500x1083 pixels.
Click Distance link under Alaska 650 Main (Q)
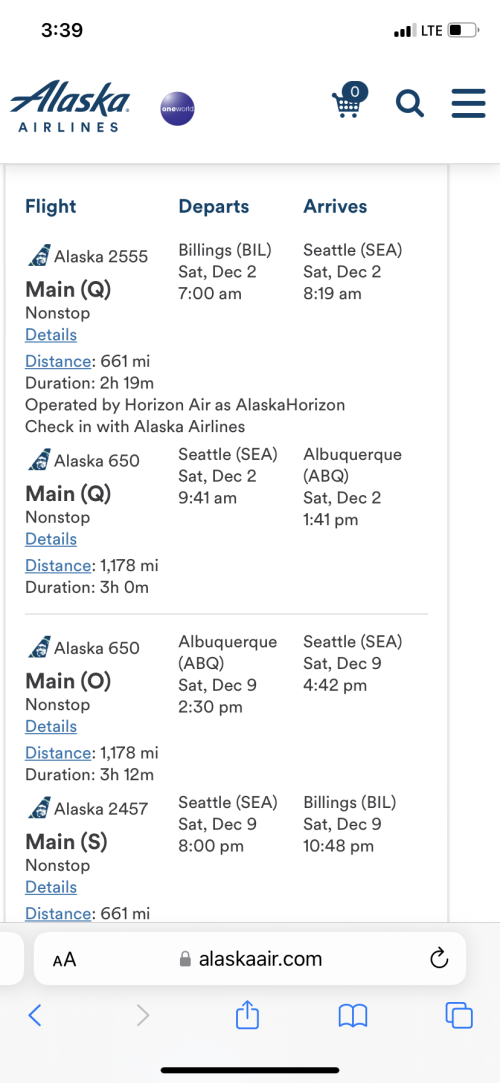(x=58, y=566)
